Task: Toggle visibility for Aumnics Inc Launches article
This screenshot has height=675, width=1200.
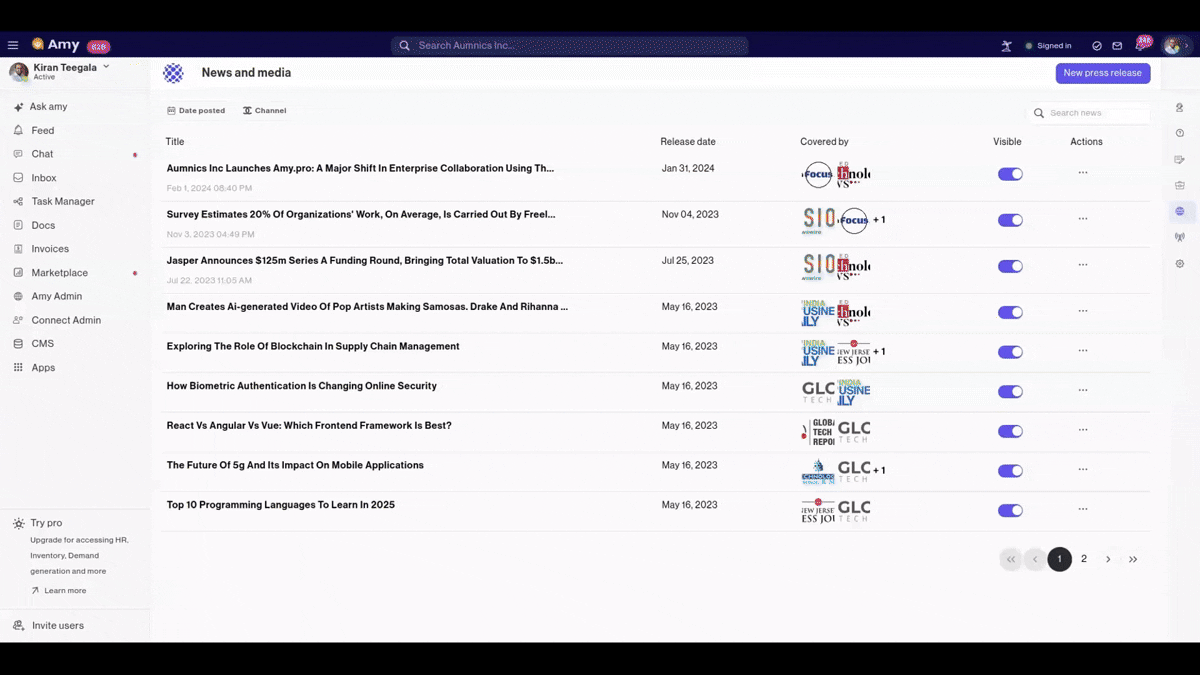Action: tap(1010, 174)
